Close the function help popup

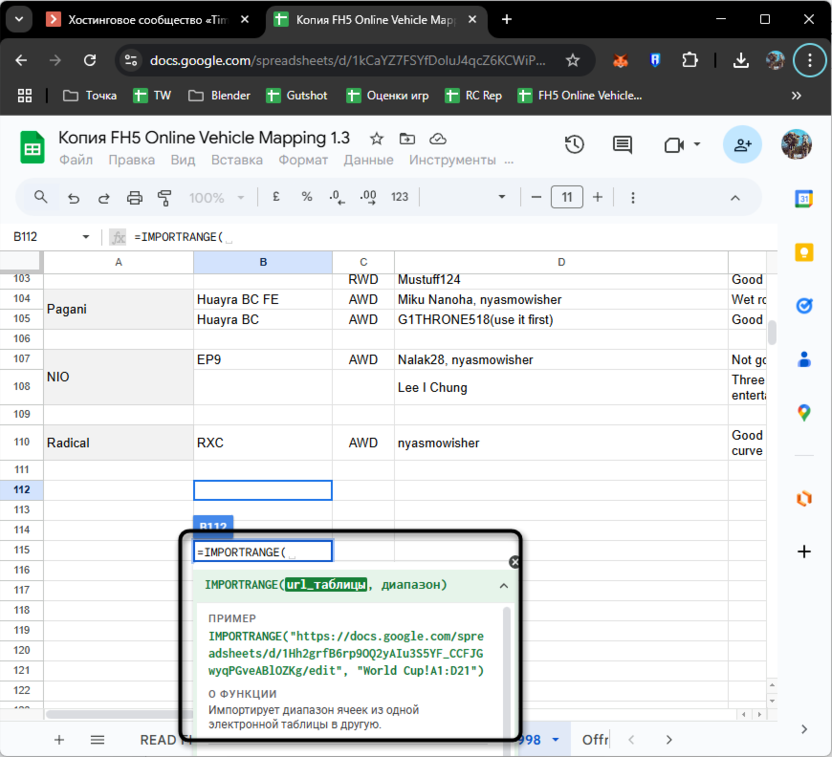point(514,562)
